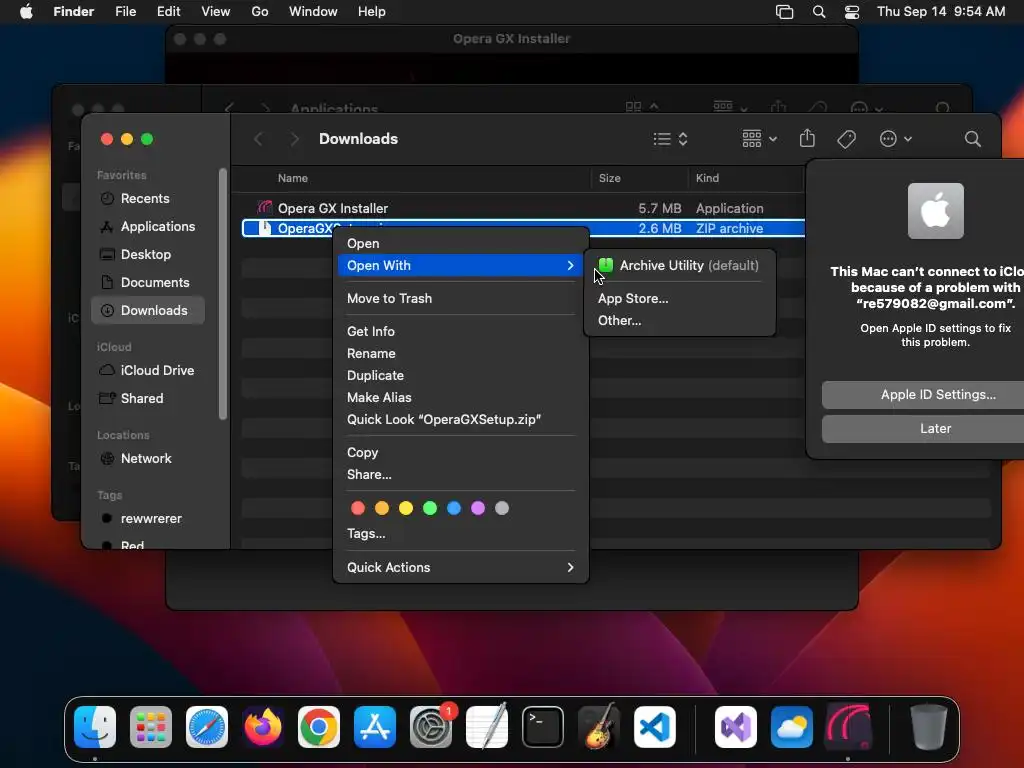Select Network under Locations
Image resolution: width=1024 pixels, height=768 pixels.
(x=148, y=458)
